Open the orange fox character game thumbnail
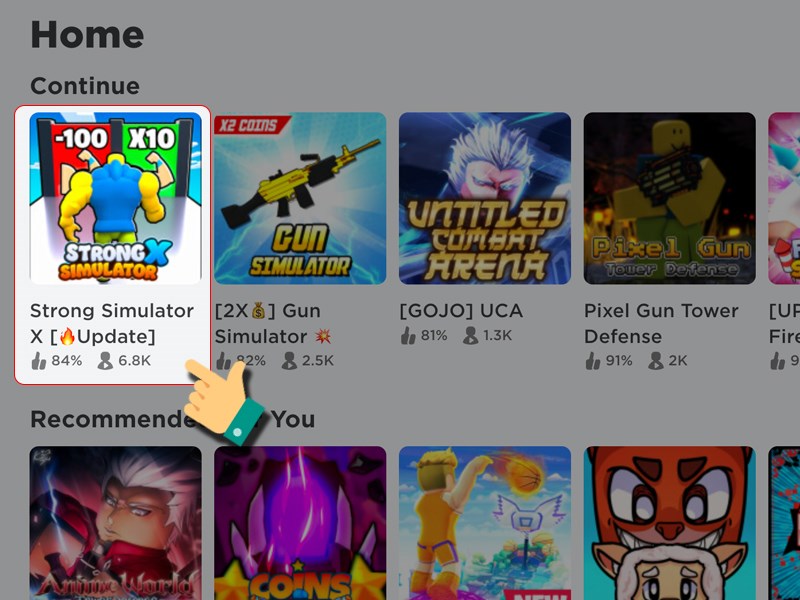Image resolution: width=800 pixels, height=600 pixels. [669, 523]
